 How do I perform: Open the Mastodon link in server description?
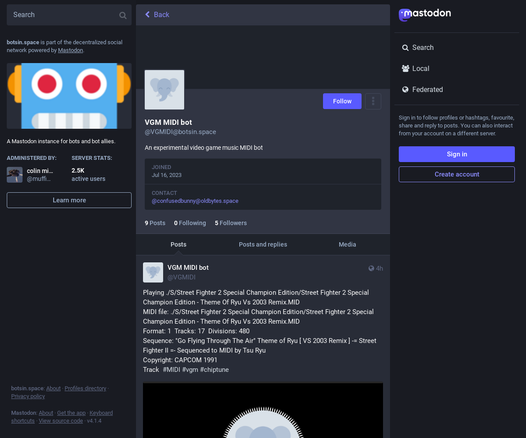click(70, 50)
